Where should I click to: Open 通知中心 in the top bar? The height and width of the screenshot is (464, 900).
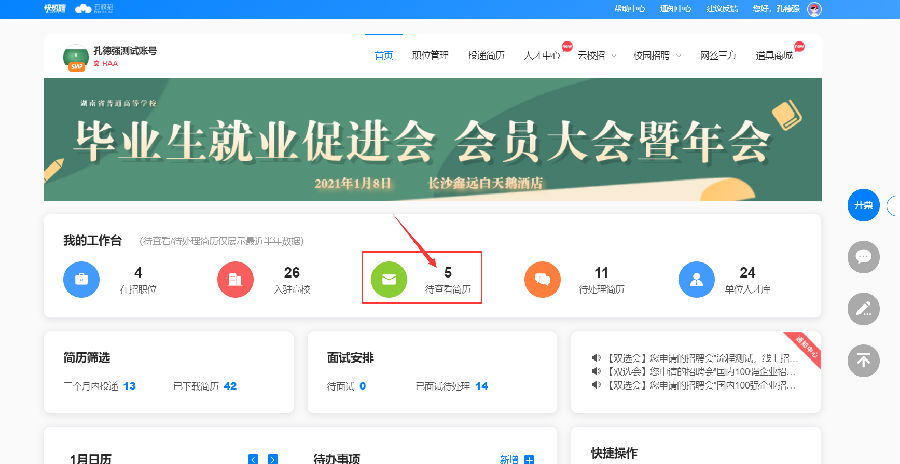pos(675,9)
